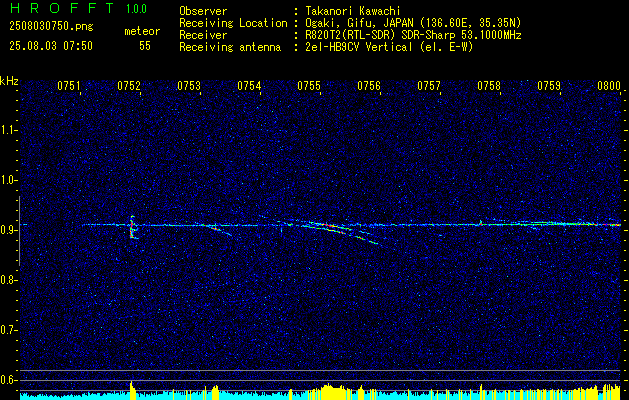The image size is (629, 400).
Task: Click the date stamp 25.08.03 07:50
Action: point(51,46)
